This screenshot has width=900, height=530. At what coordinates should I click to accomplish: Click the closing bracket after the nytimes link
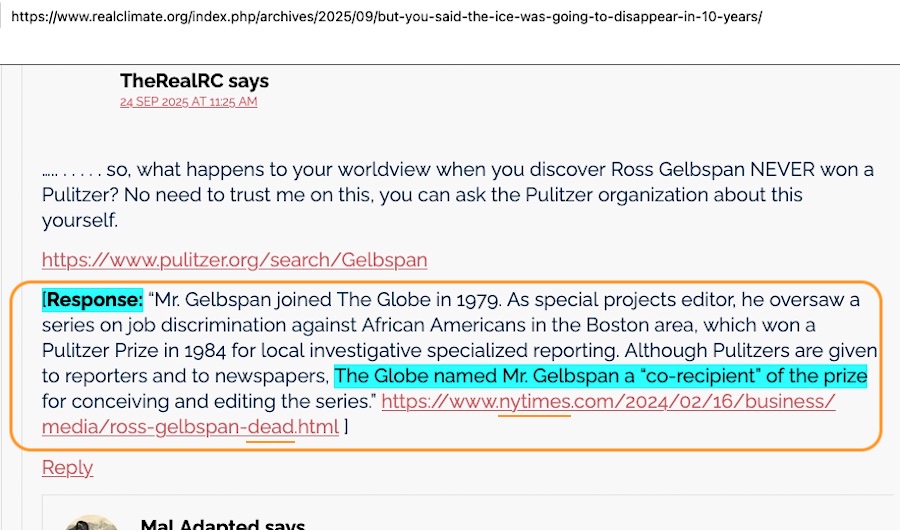tap(346, 428)
